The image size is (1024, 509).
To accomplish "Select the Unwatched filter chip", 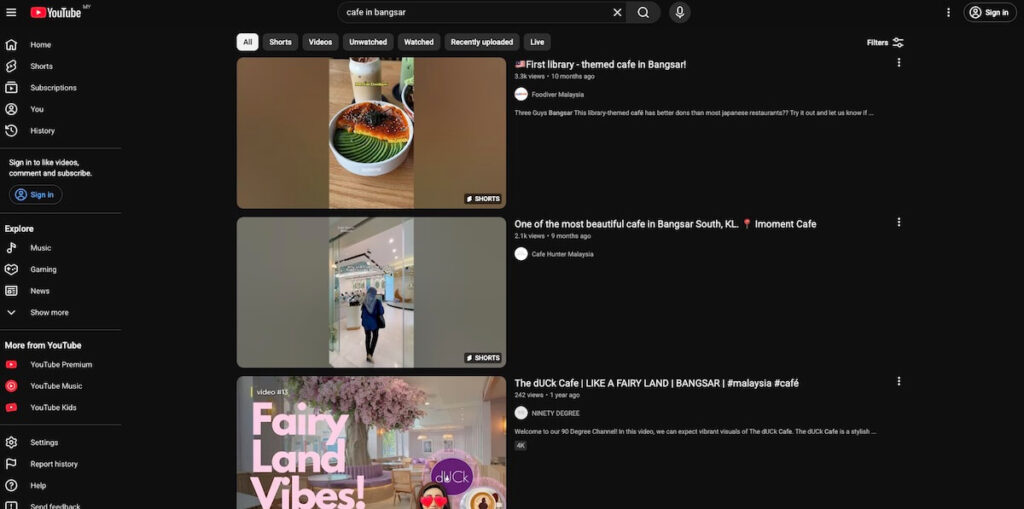I will 368,42.
